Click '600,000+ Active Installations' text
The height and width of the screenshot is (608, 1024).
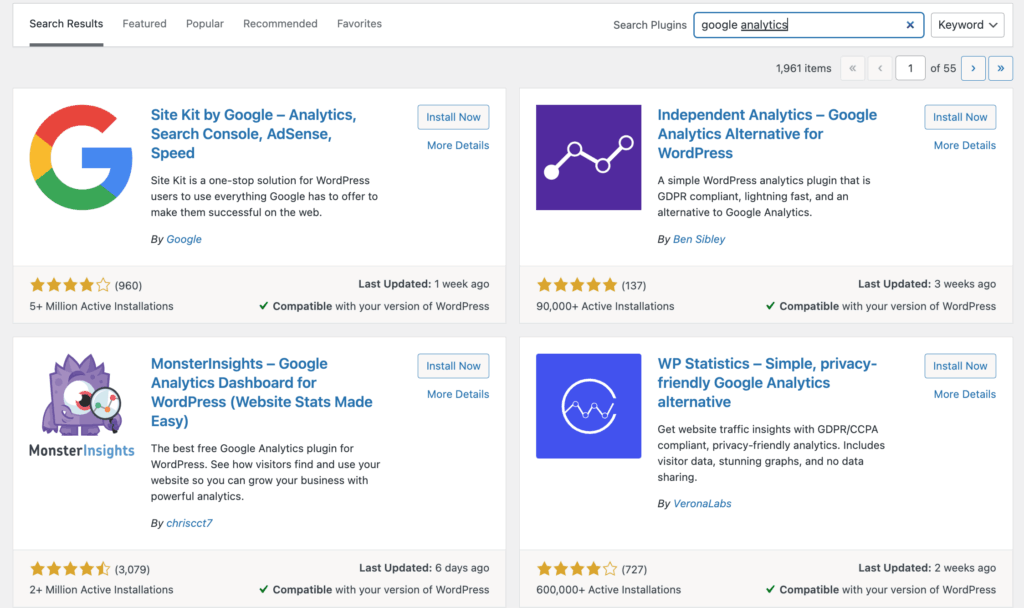click(x=608, y=590)
